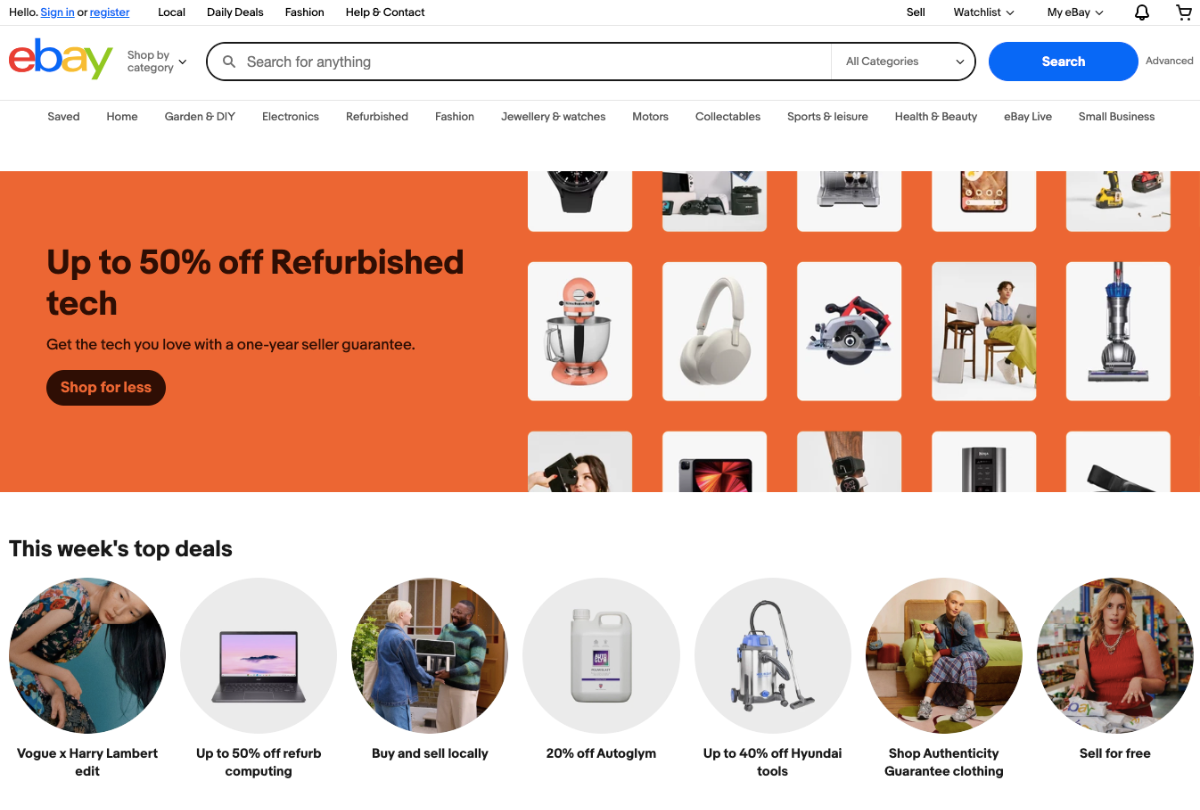The image size is (1200, 810).
Task: Open the All Categories dropdown
Action: click(904, 62)
